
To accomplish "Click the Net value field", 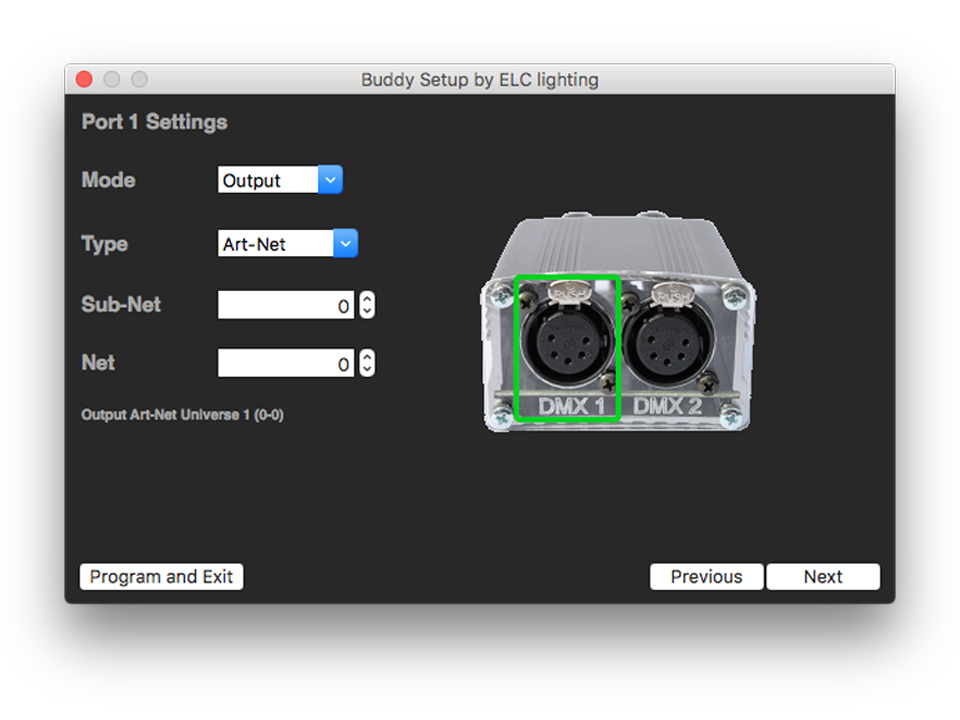I will (286, 364).
